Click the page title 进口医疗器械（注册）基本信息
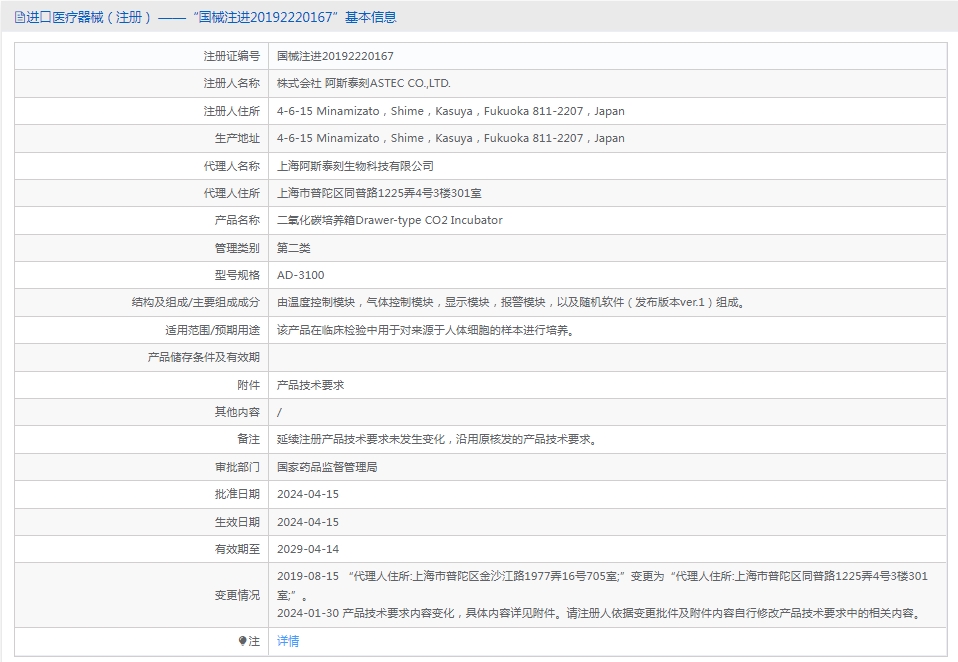This screenshot has width=958, height=662. click(211, 17)
